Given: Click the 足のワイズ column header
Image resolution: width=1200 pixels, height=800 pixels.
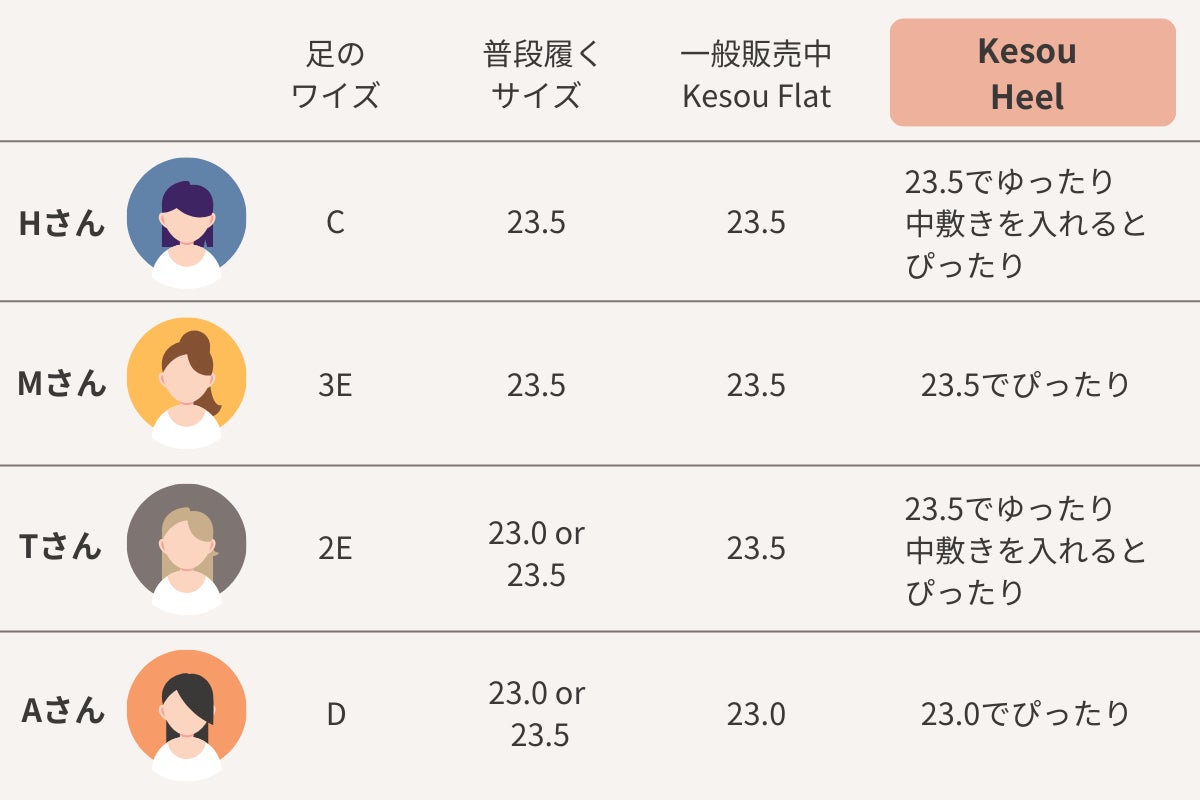Looking at the screenshot, I should point(335,74).
